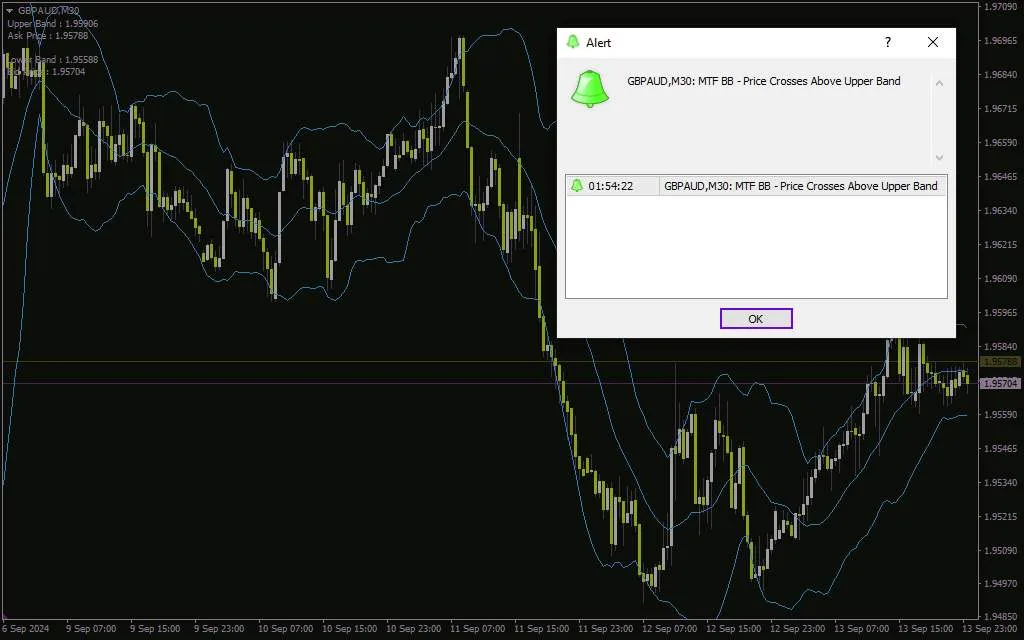Click the GBPAUD,M30 chart symbol label

pyautogui.click(x=48, y=10)
